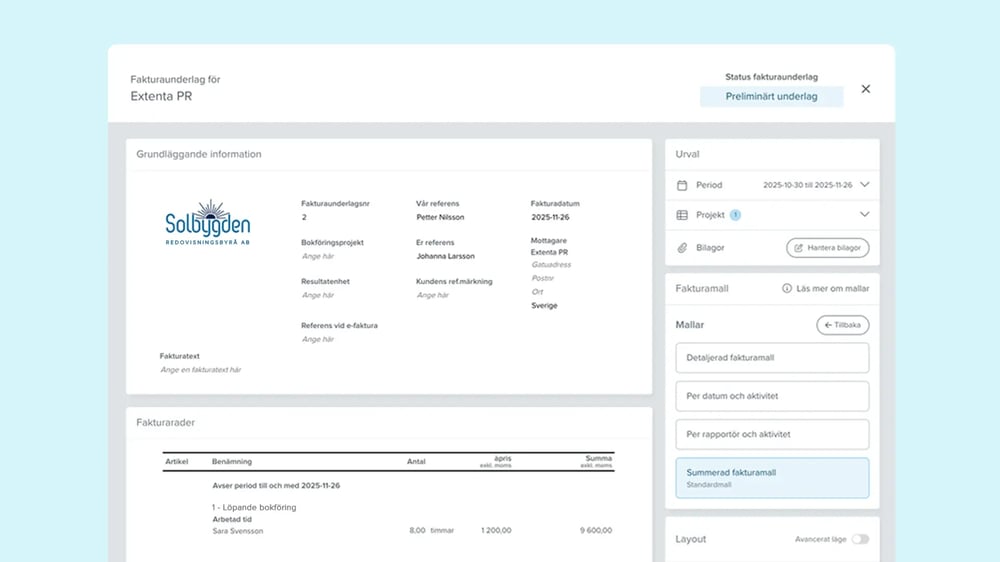
Task: Close the Fakturaunderlag dialog with X
Action: click(x=866, y=89)
